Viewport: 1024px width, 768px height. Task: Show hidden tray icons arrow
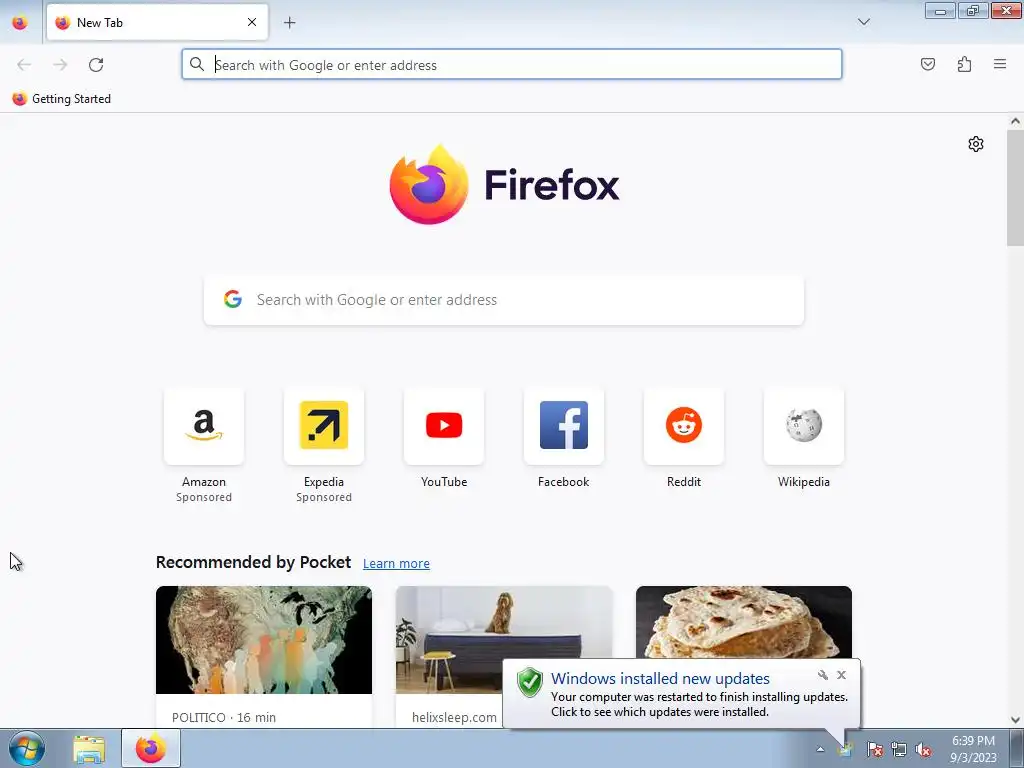point(820,749)
